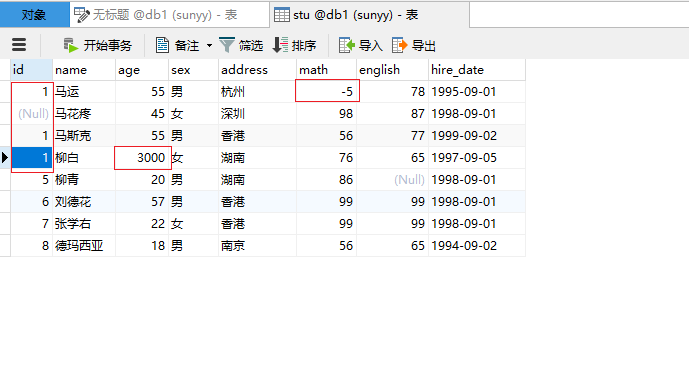Select the age cell containing 3000
This screenshot has width=689, height=376.
coord(142,158)
